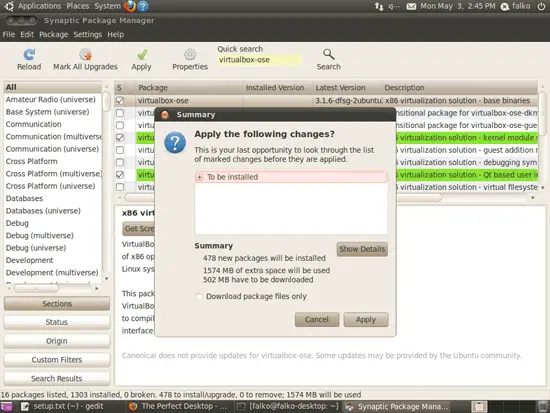Click Mark All Upgrades icon
Image resolution: width=550 pixels, height=413 pixels.
(85, 54)
